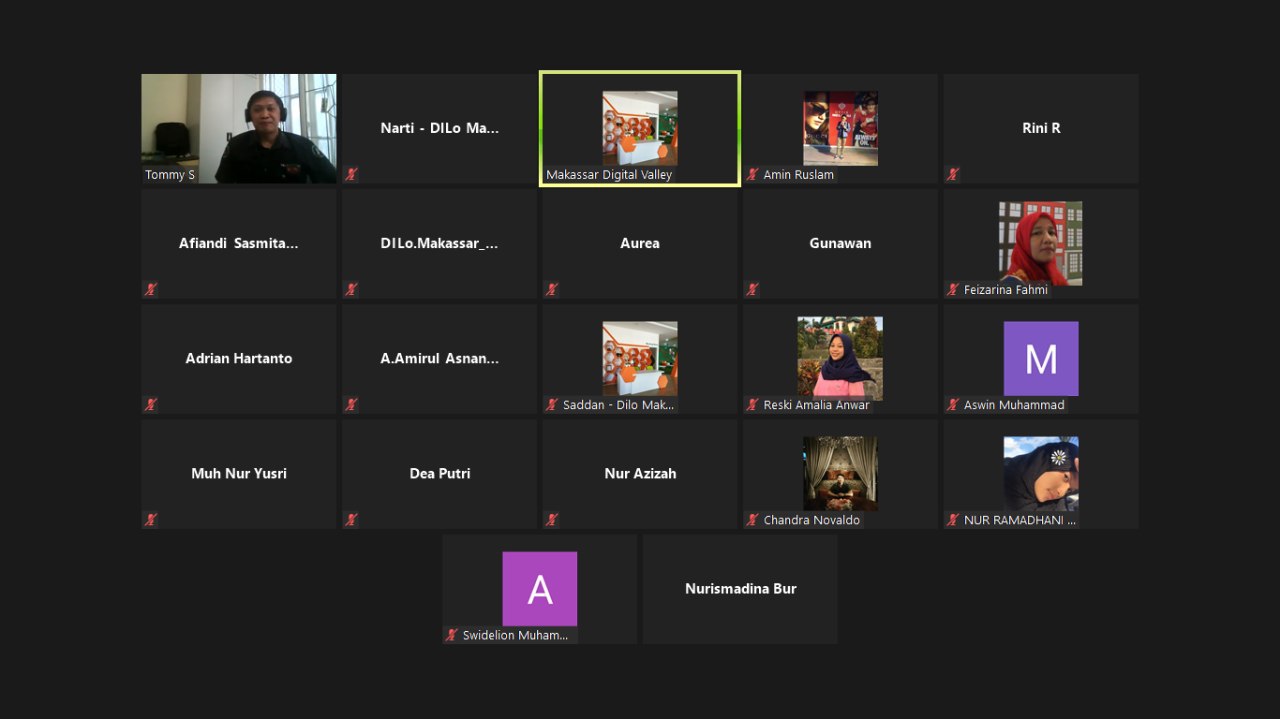This screenshot has width=1280, height=719.
Task: Select the Adrian Hartanto participant tile
Action: (238, 358)
